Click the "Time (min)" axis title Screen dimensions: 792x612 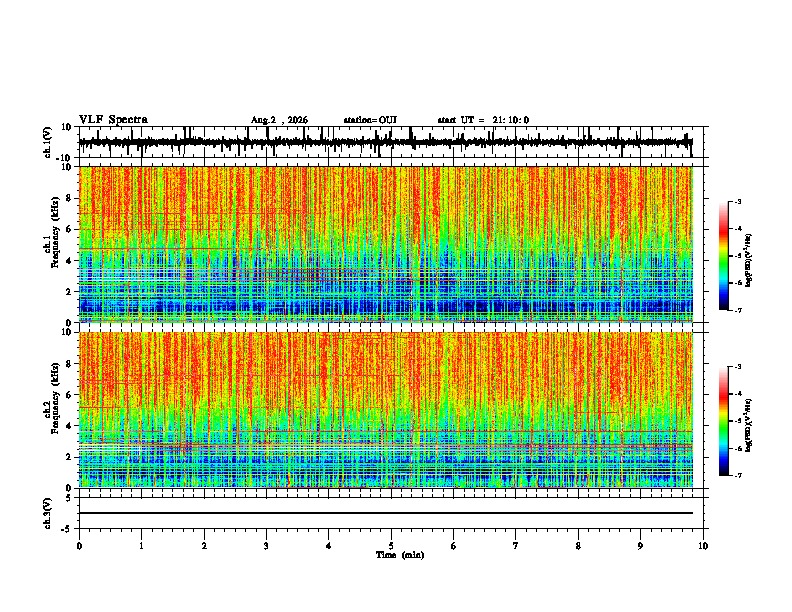pos(400,555)
